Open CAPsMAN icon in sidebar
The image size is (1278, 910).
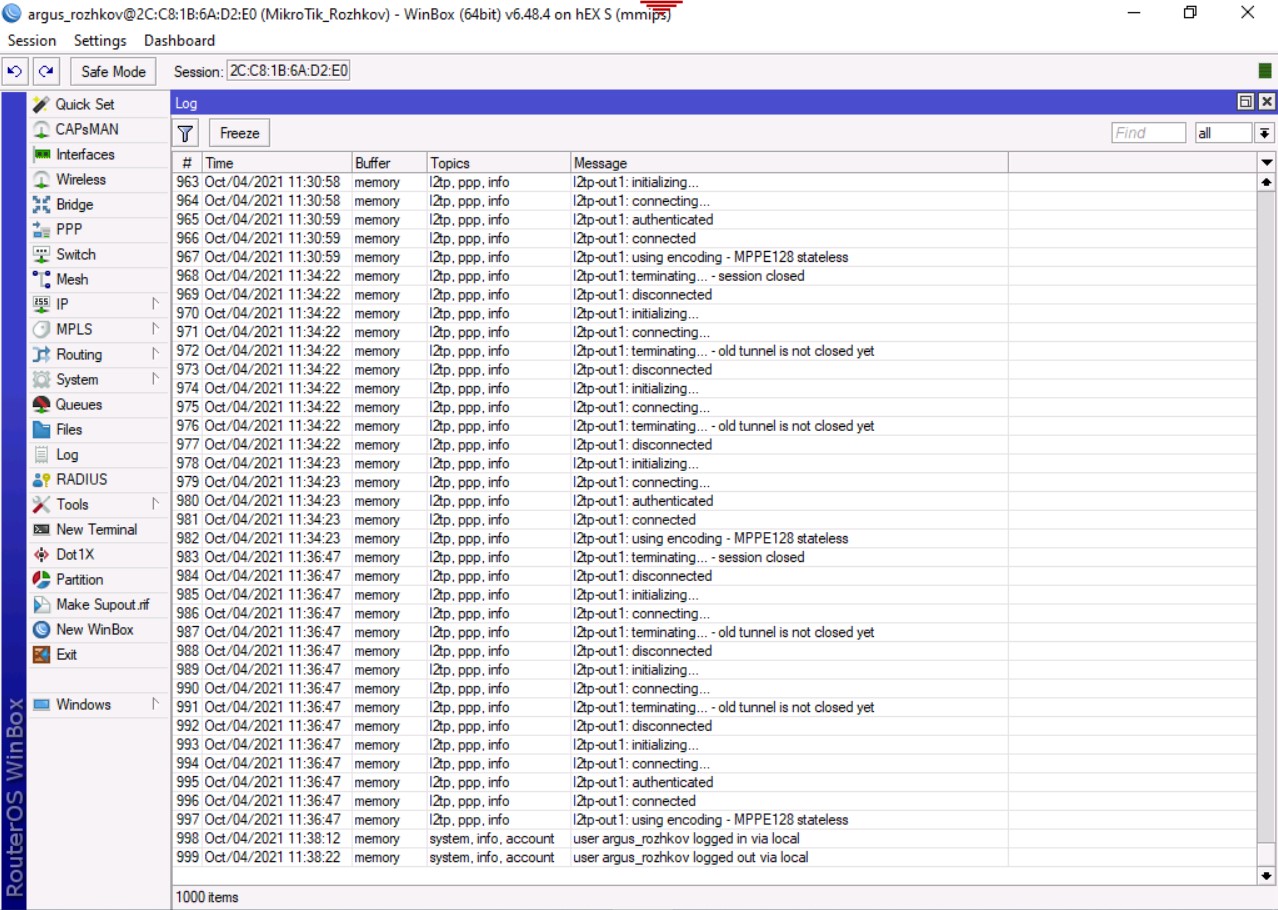pyautogui.click(x=41, y=129)
